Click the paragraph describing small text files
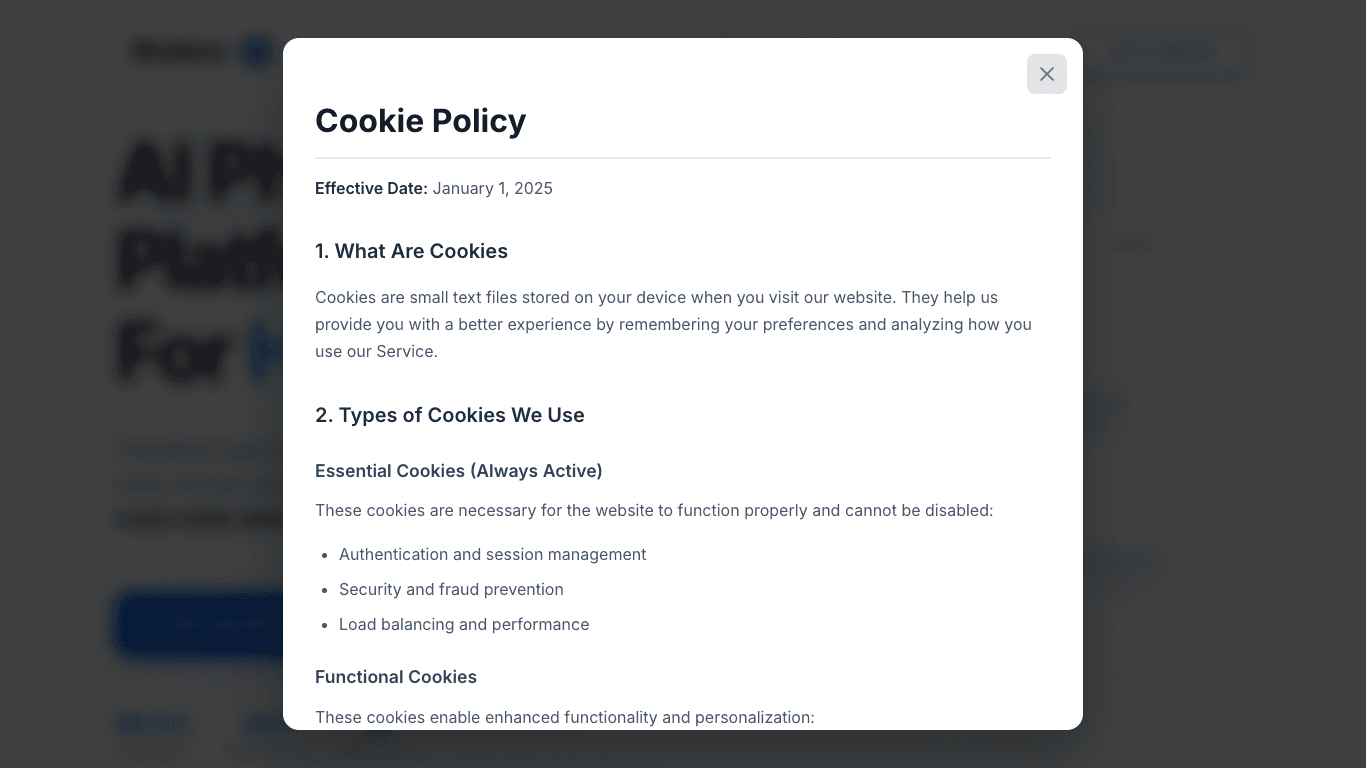This screenshot has height=768, width=1366. [x=673, y=324]
